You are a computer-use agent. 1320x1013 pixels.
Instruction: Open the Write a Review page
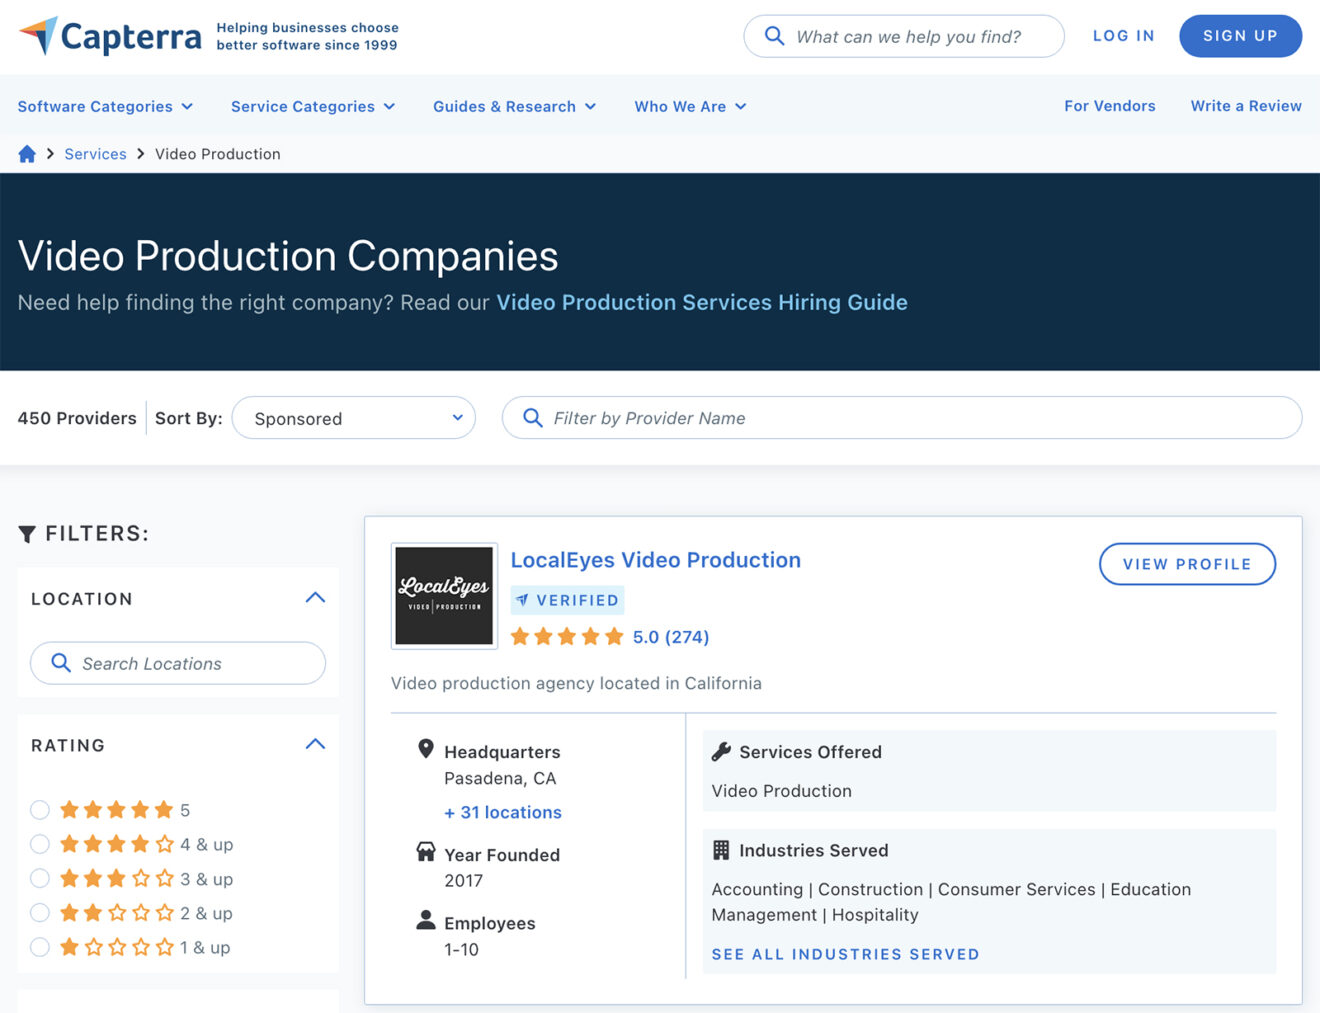[x=1246, y=106]
